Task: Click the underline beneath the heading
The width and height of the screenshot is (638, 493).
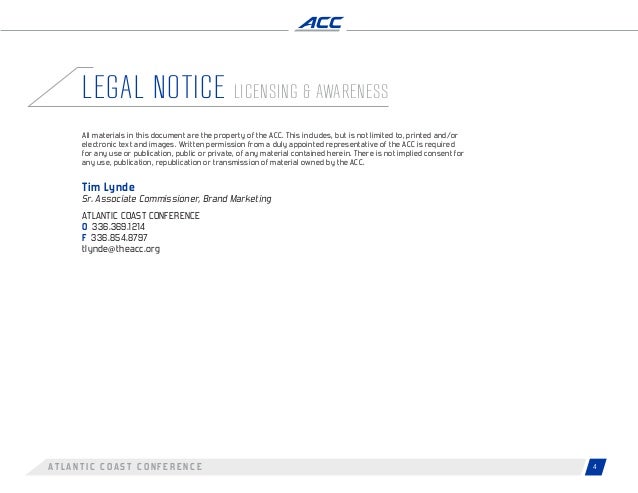Action: 208,106
